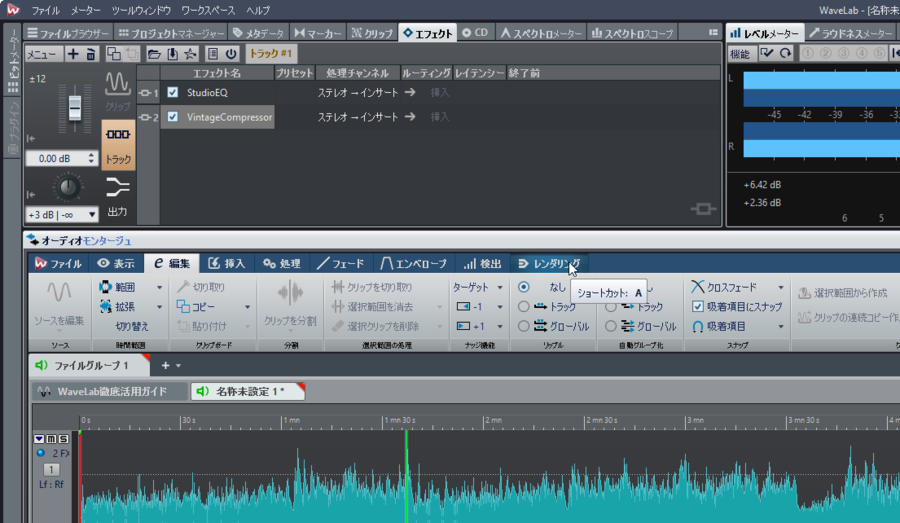
Task: Switch to the フェード ribbon tab
Action: pos(340,264)
